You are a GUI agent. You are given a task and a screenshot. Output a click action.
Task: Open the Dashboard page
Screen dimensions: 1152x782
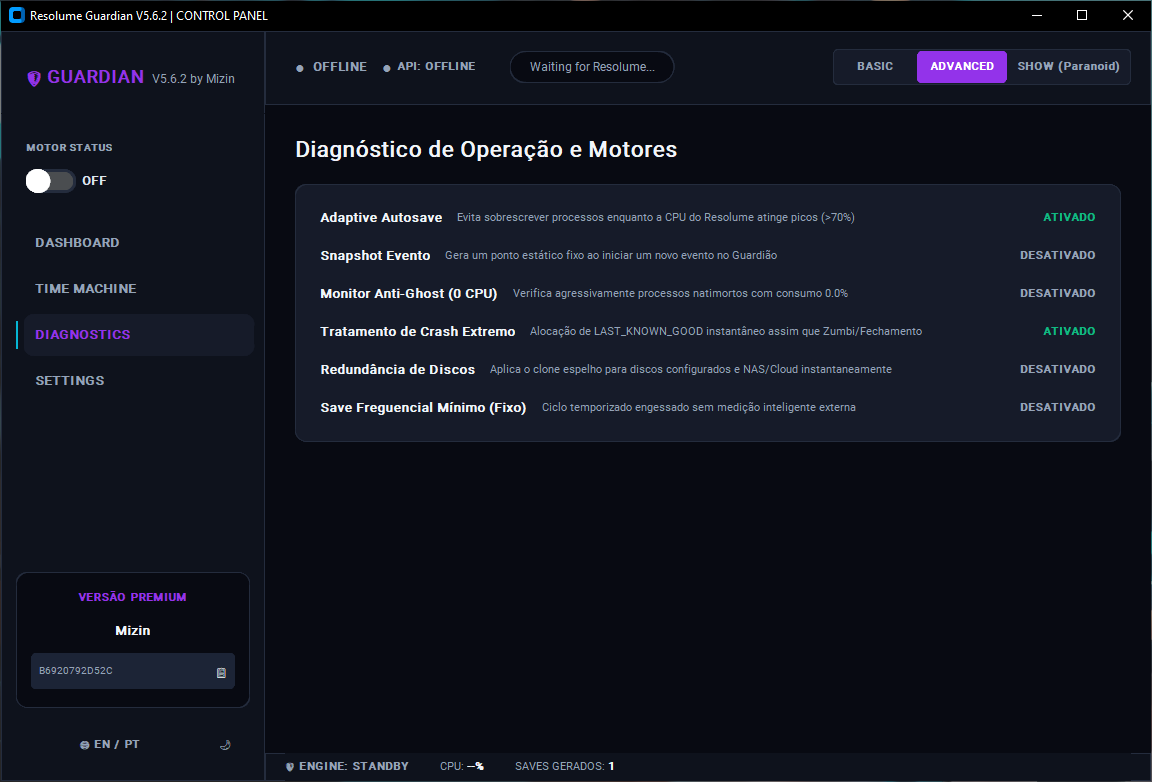[77, 243]
